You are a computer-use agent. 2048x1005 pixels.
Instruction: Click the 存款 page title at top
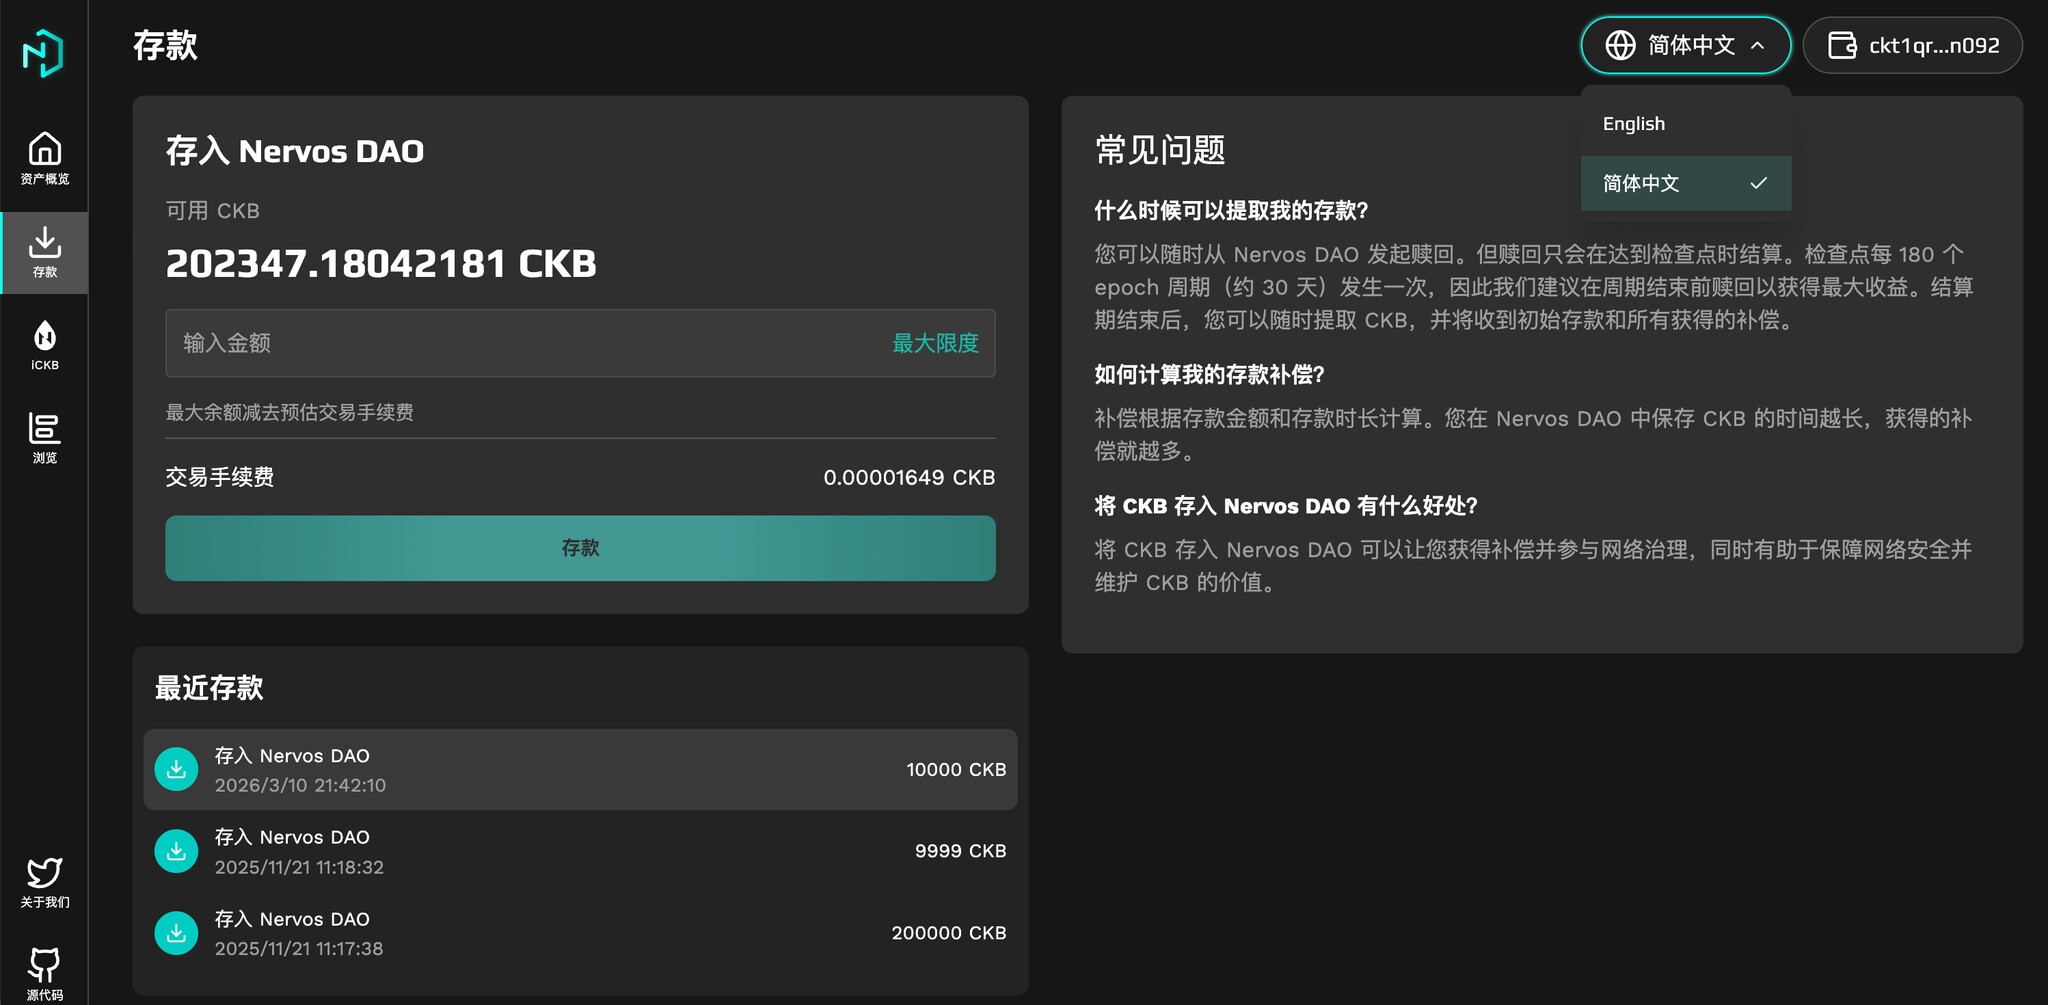point(165,46)
